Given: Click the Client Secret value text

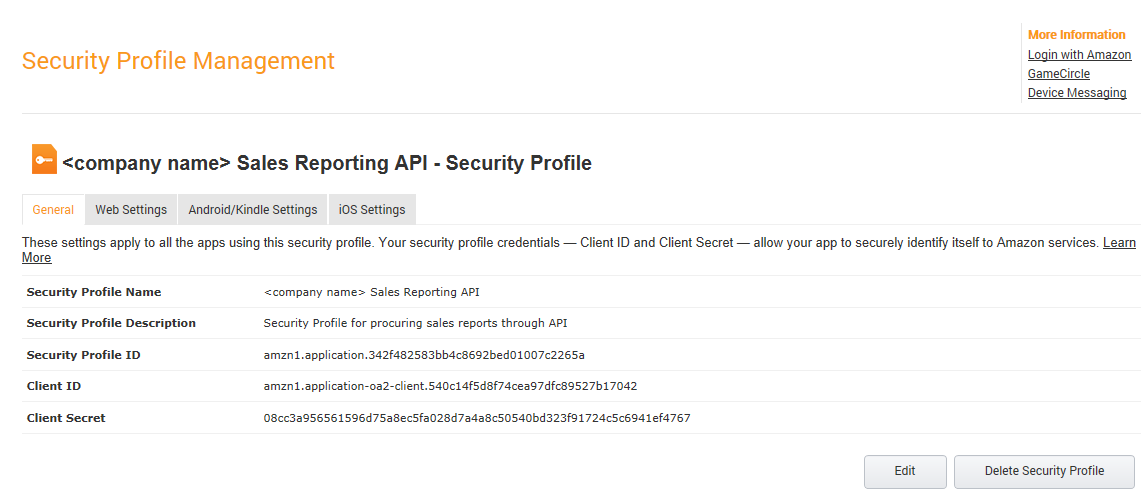Looking at the screenshot, I should (x=477, y=418).
